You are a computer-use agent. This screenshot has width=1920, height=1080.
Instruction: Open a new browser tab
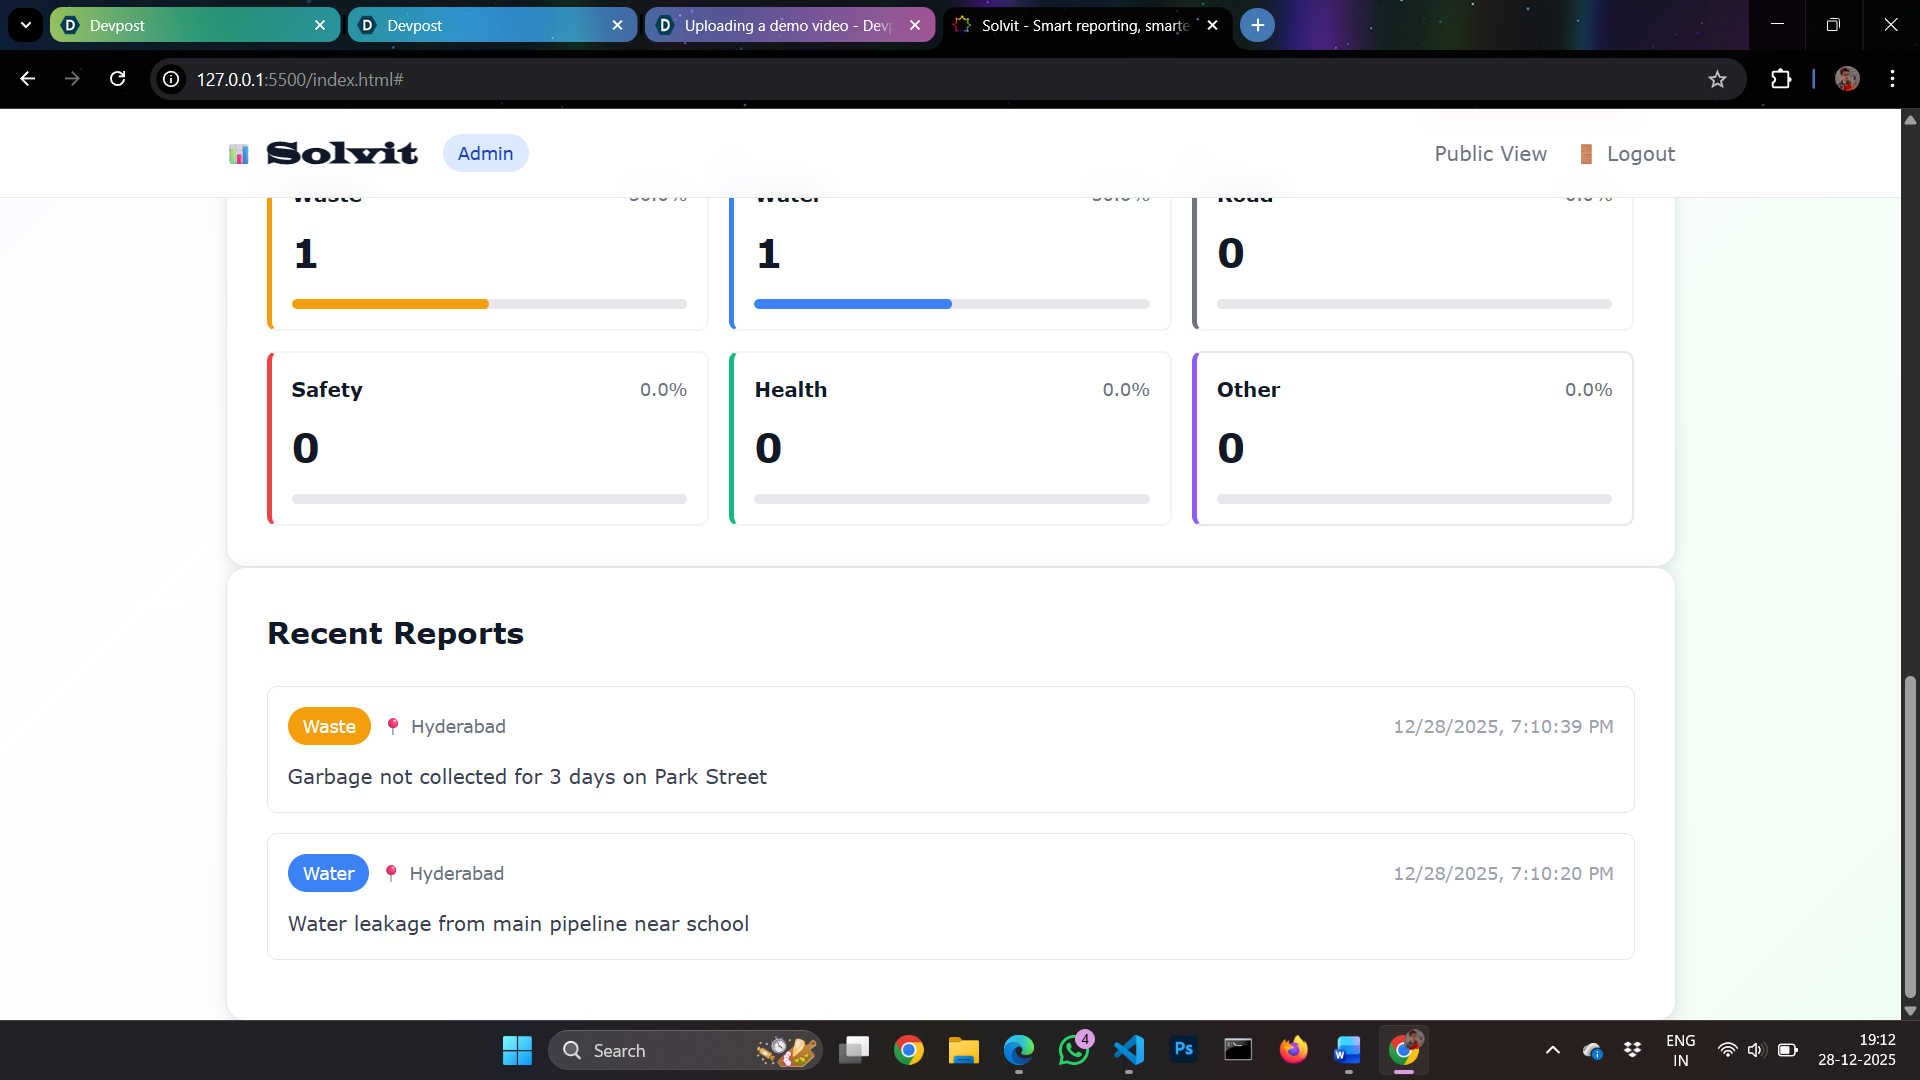(x=1257, y=25)
